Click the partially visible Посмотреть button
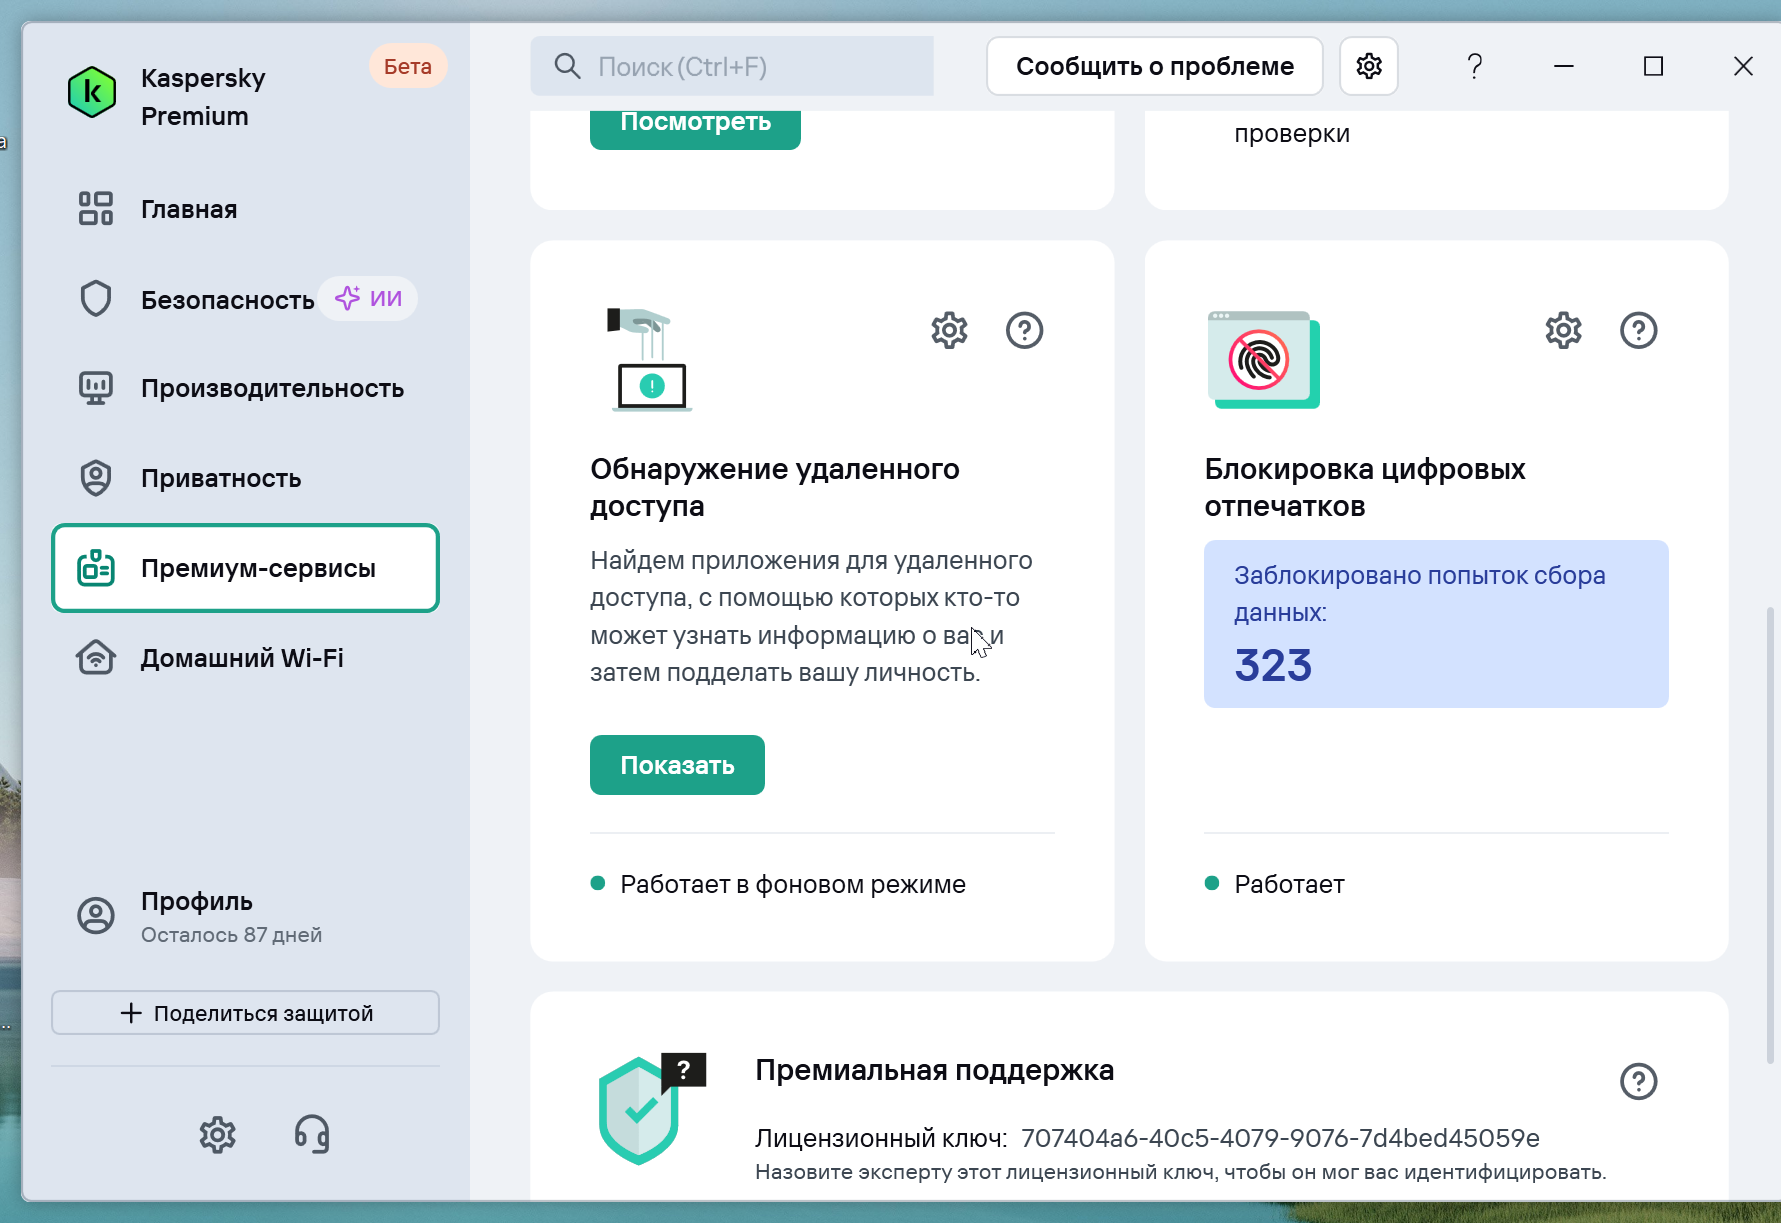Viewport: 1781px width, 1223px height. click(x=695, y=129)
